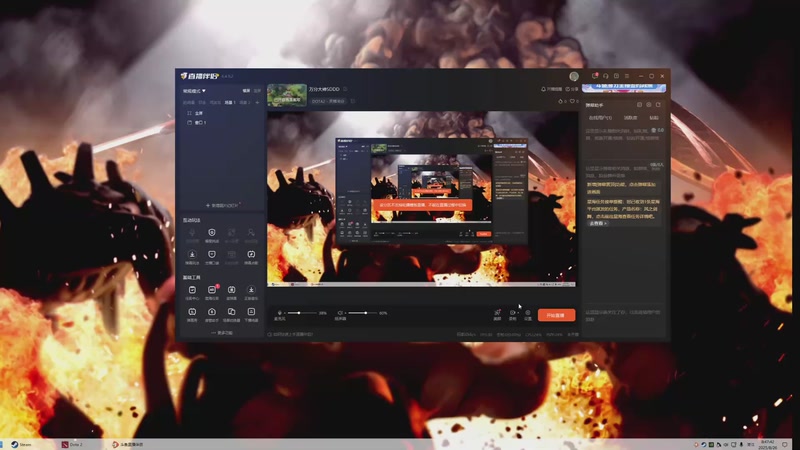Open the notification center taskbar icon
800x450 pixels.
click(x=786, y=445)
